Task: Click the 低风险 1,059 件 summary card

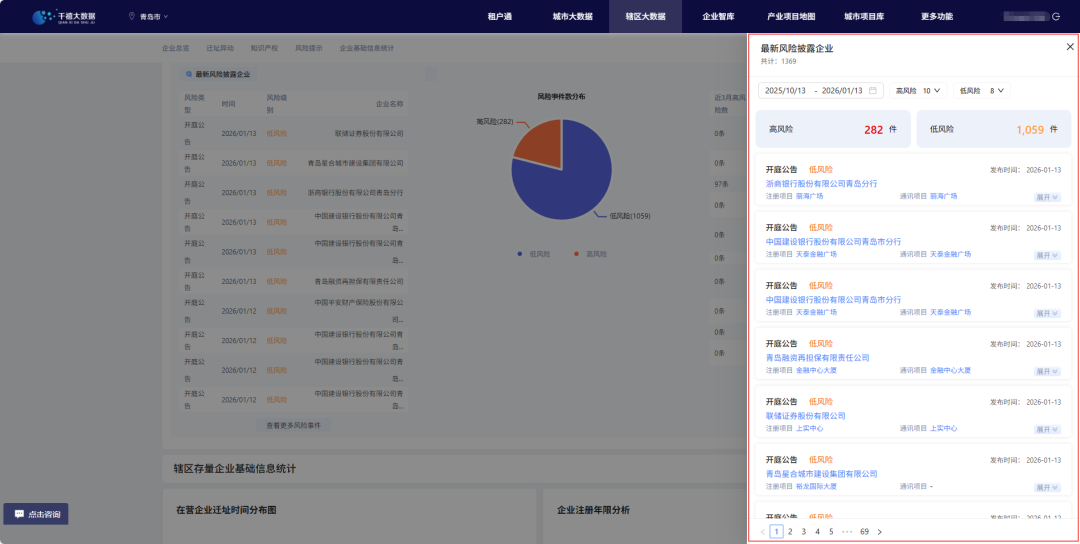Action: pyautogui.click(x=993, y=129)
